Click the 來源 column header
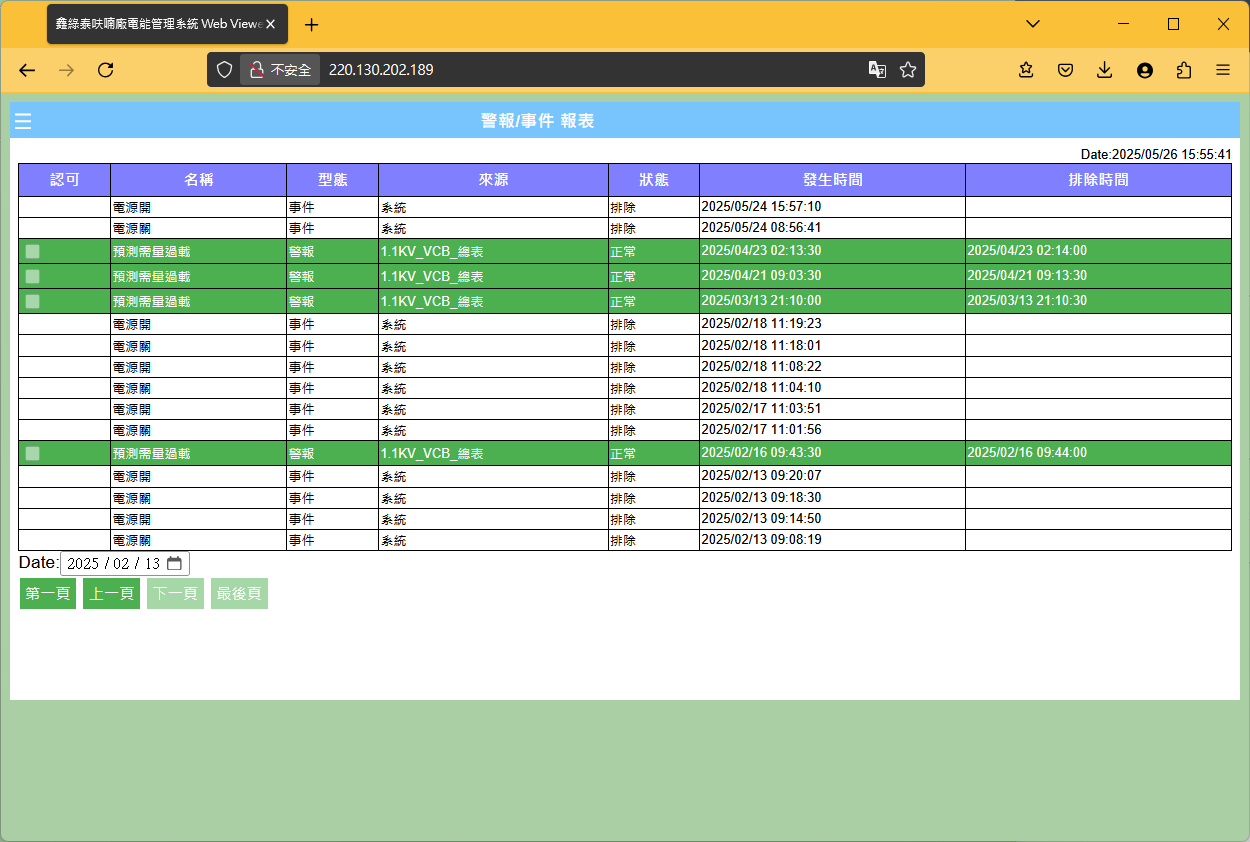The width and height of the screenshot is (1250, 842). 493,180
